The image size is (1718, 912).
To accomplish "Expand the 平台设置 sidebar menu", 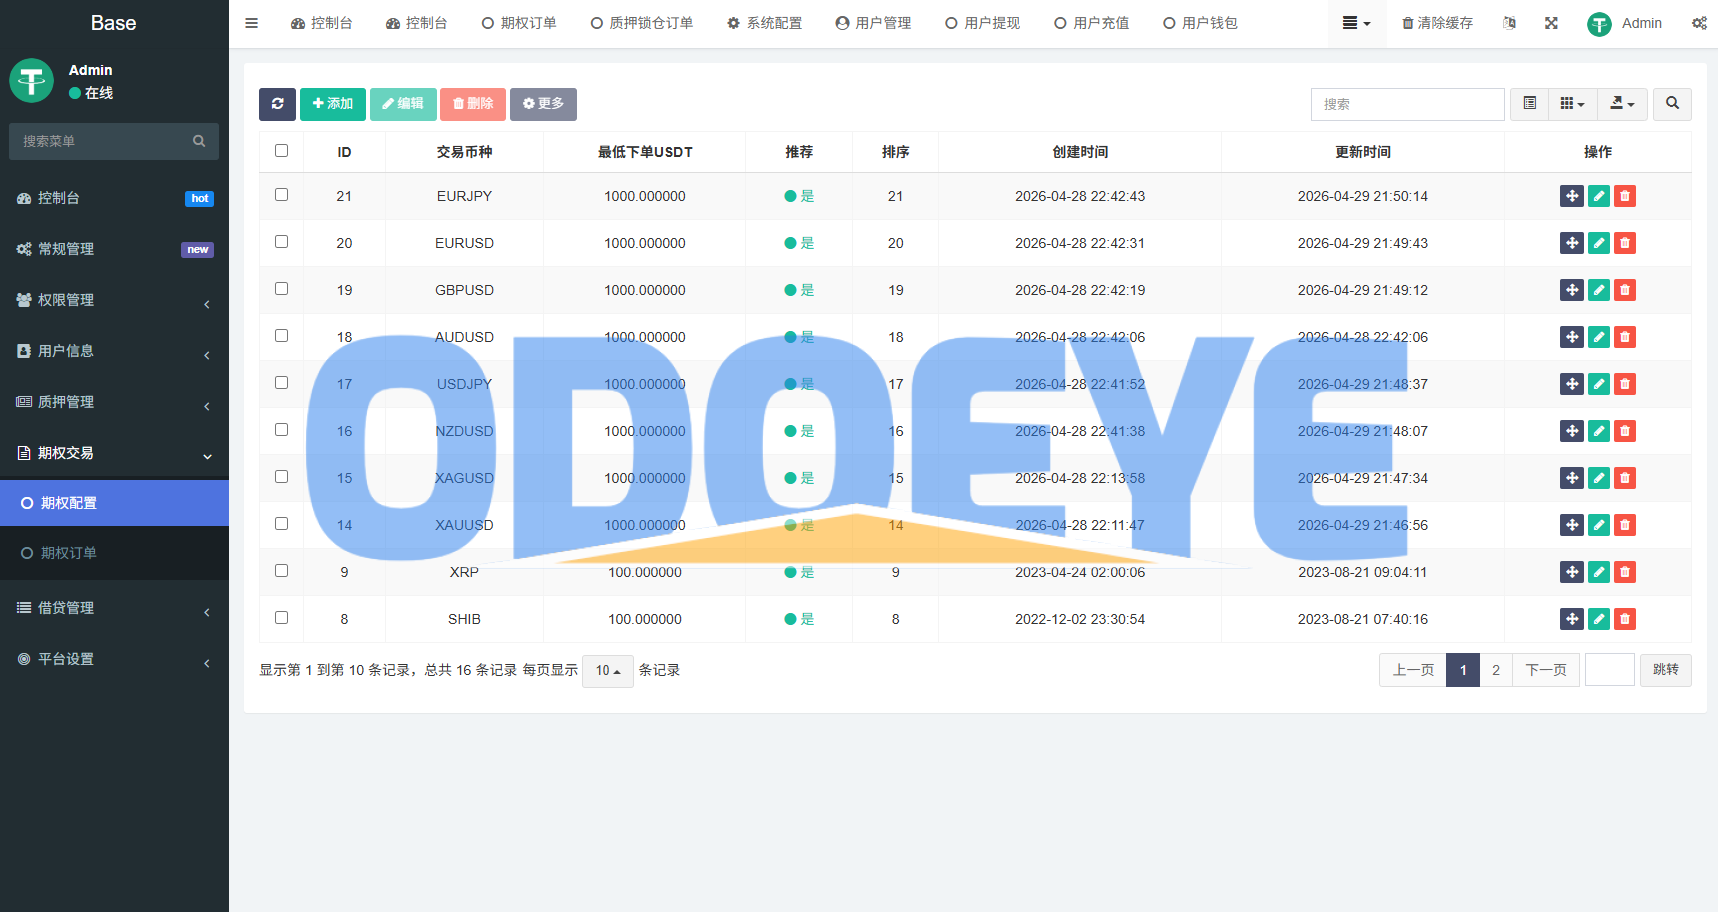I will tap(114, 659).
